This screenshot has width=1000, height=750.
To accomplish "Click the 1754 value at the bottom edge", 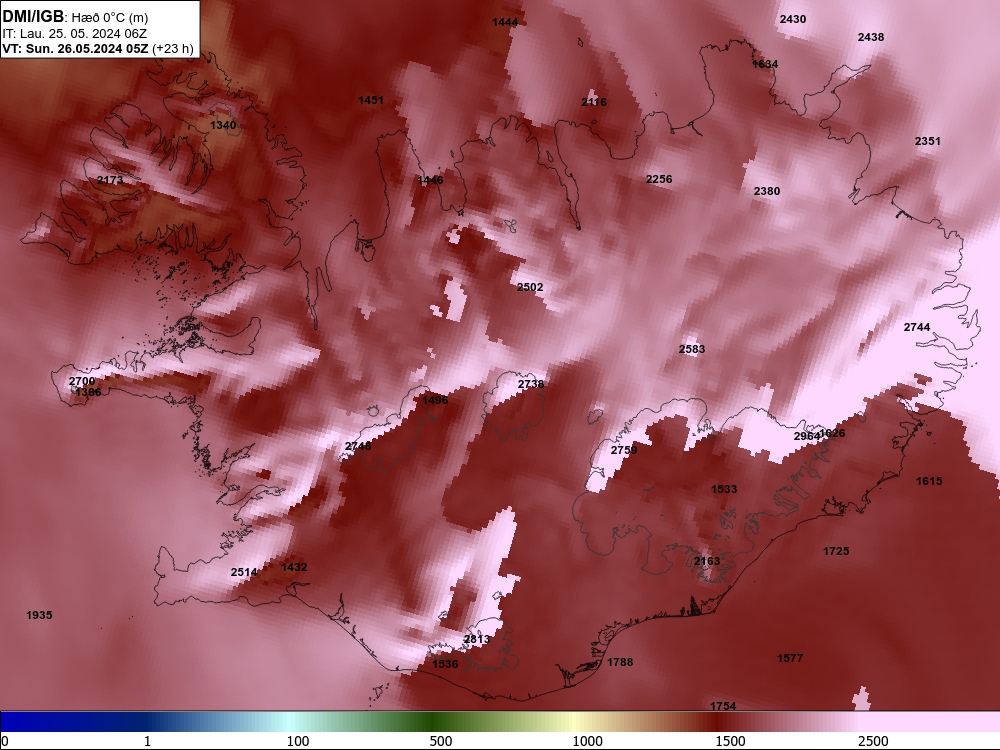I will click(x=723, y=706).
